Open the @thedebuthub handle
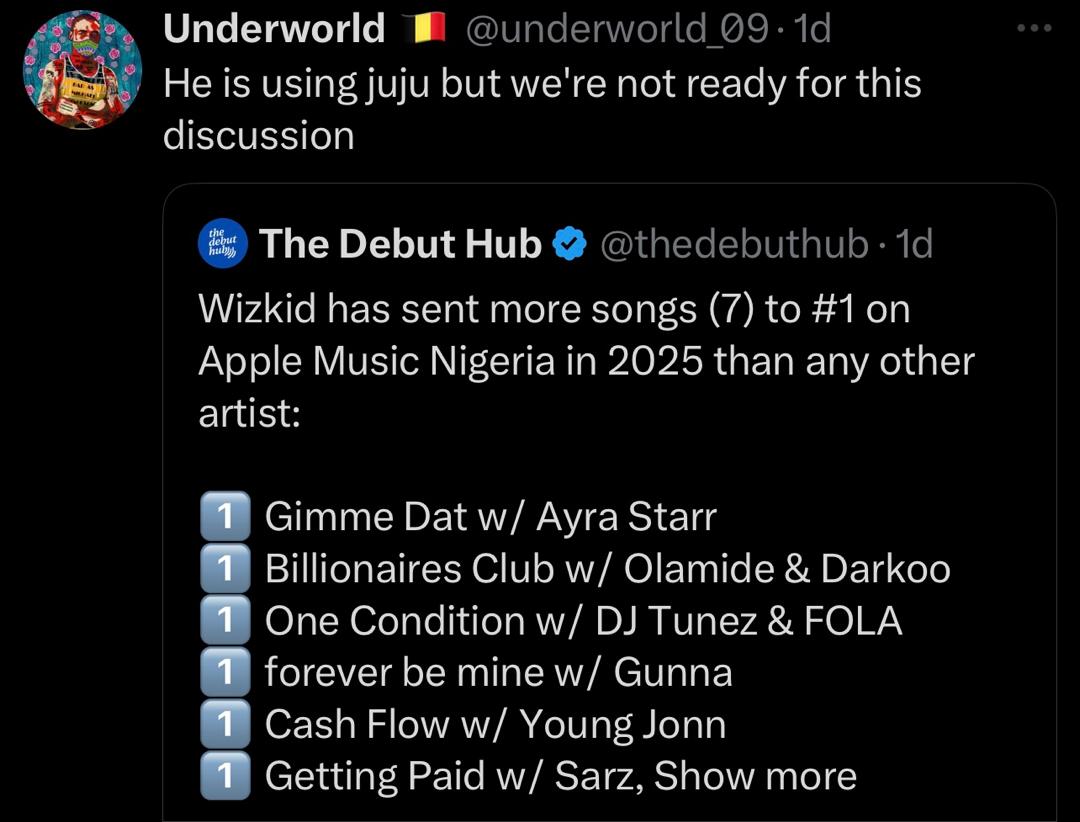 734,244
